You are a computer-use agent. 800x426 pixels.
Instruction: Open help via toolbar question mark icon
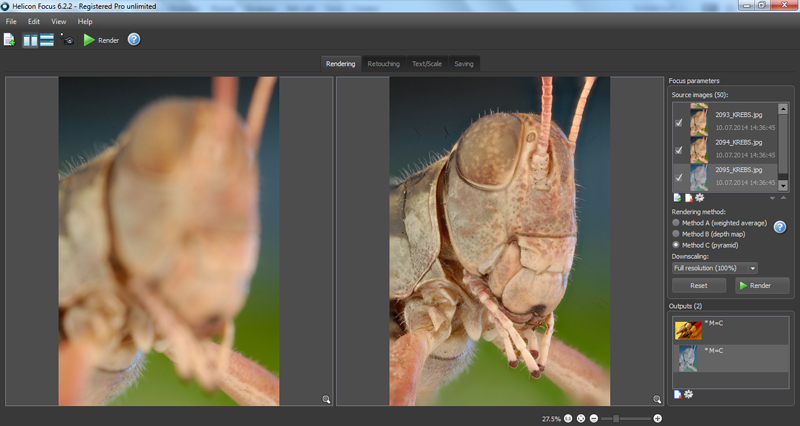[x=134, y=39]
